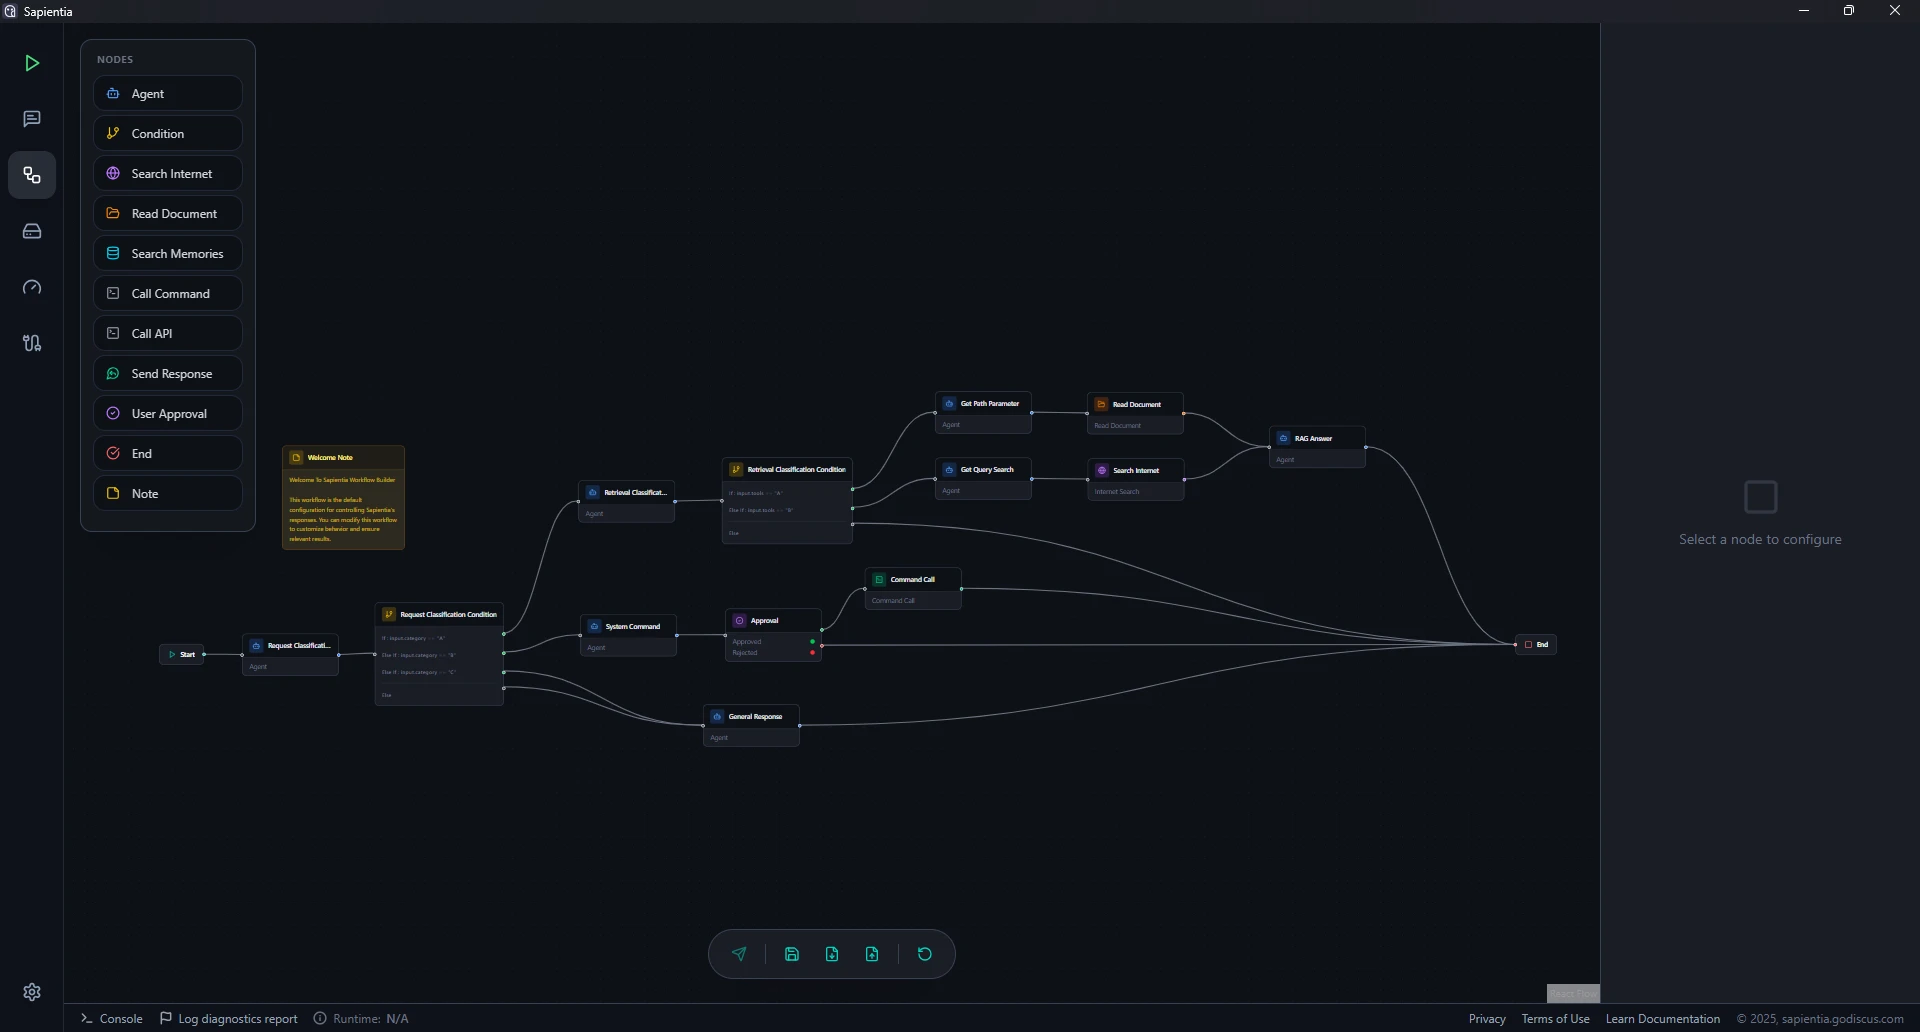Open the Terms of Use link

click(1554, 1018)
